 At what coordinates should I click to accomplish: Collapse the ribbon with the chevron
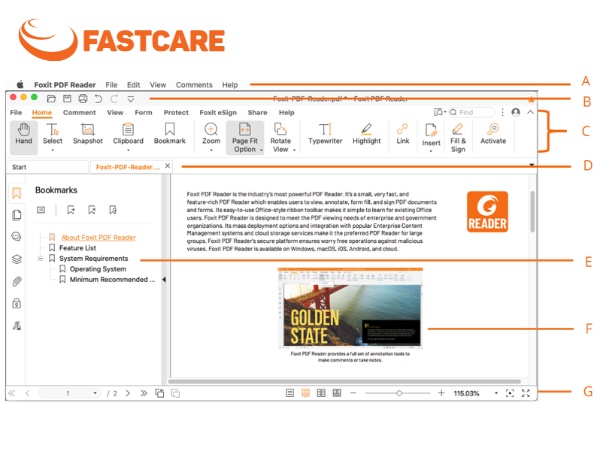pos(530,112)
